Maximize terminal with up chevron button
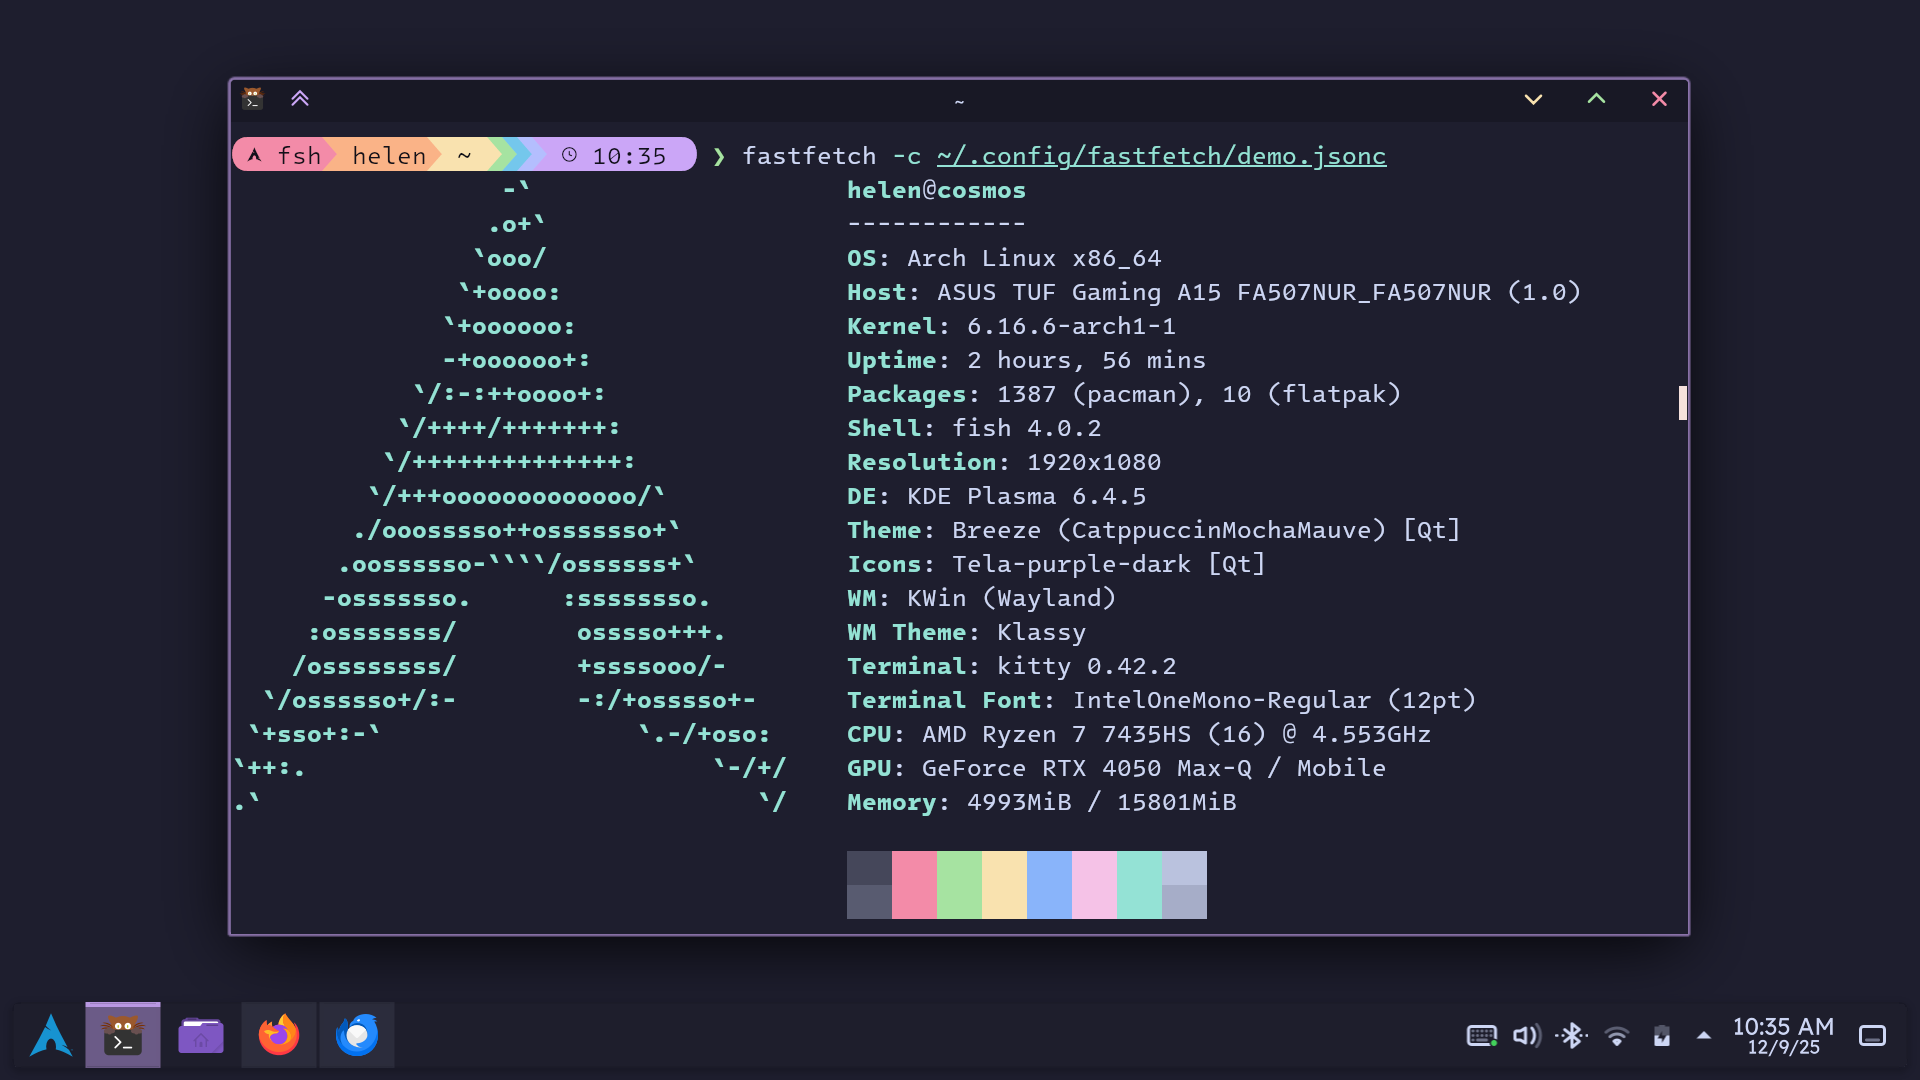Viewport: 1920px width, 1080px height. (1596, 99)
